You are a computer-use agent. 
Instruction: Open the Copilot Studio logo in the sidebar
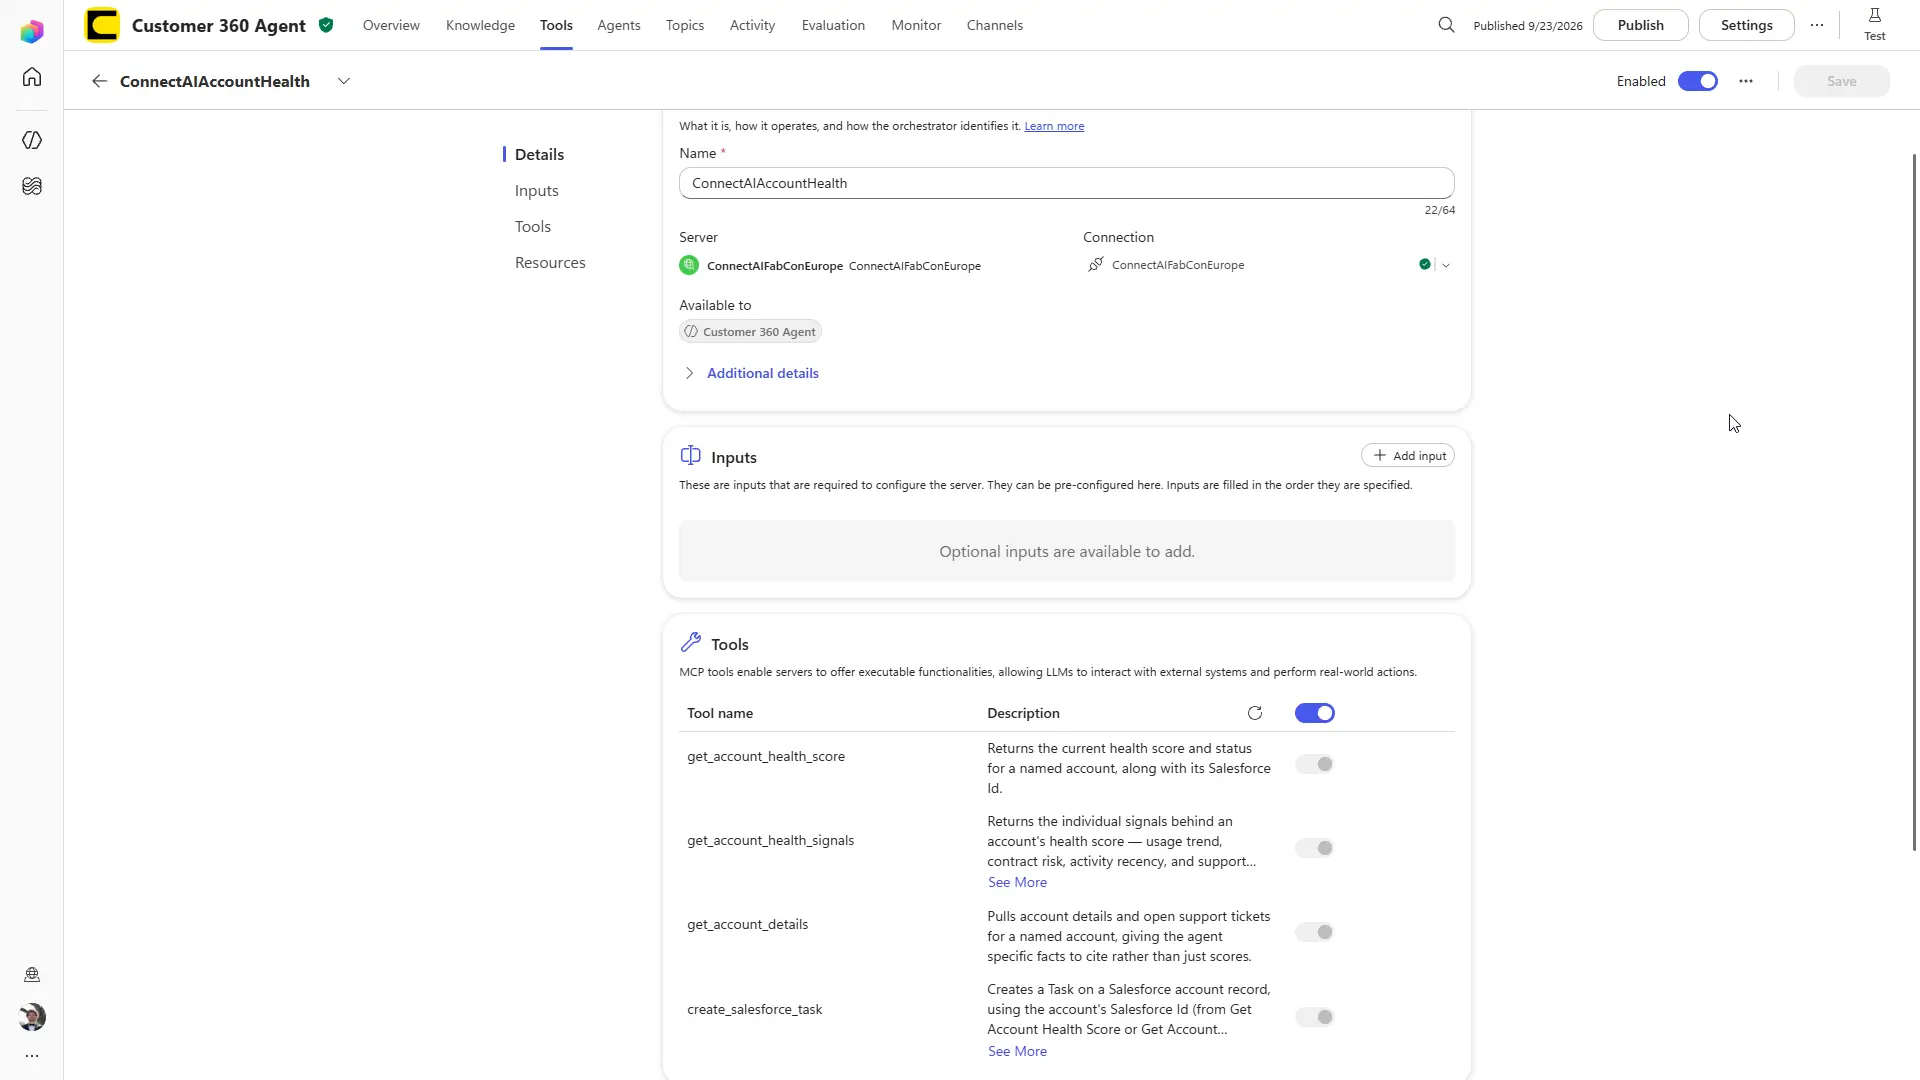coord(32,31)
